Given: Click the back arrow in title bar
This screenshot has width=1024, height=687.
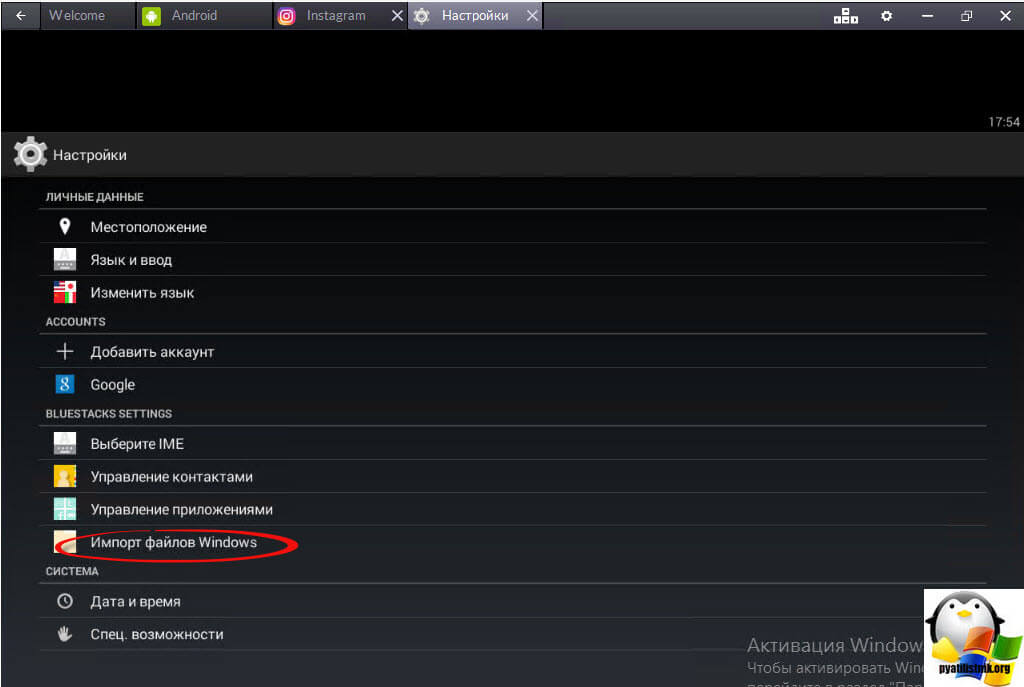Looking at the screenshot, I should 20,16.
